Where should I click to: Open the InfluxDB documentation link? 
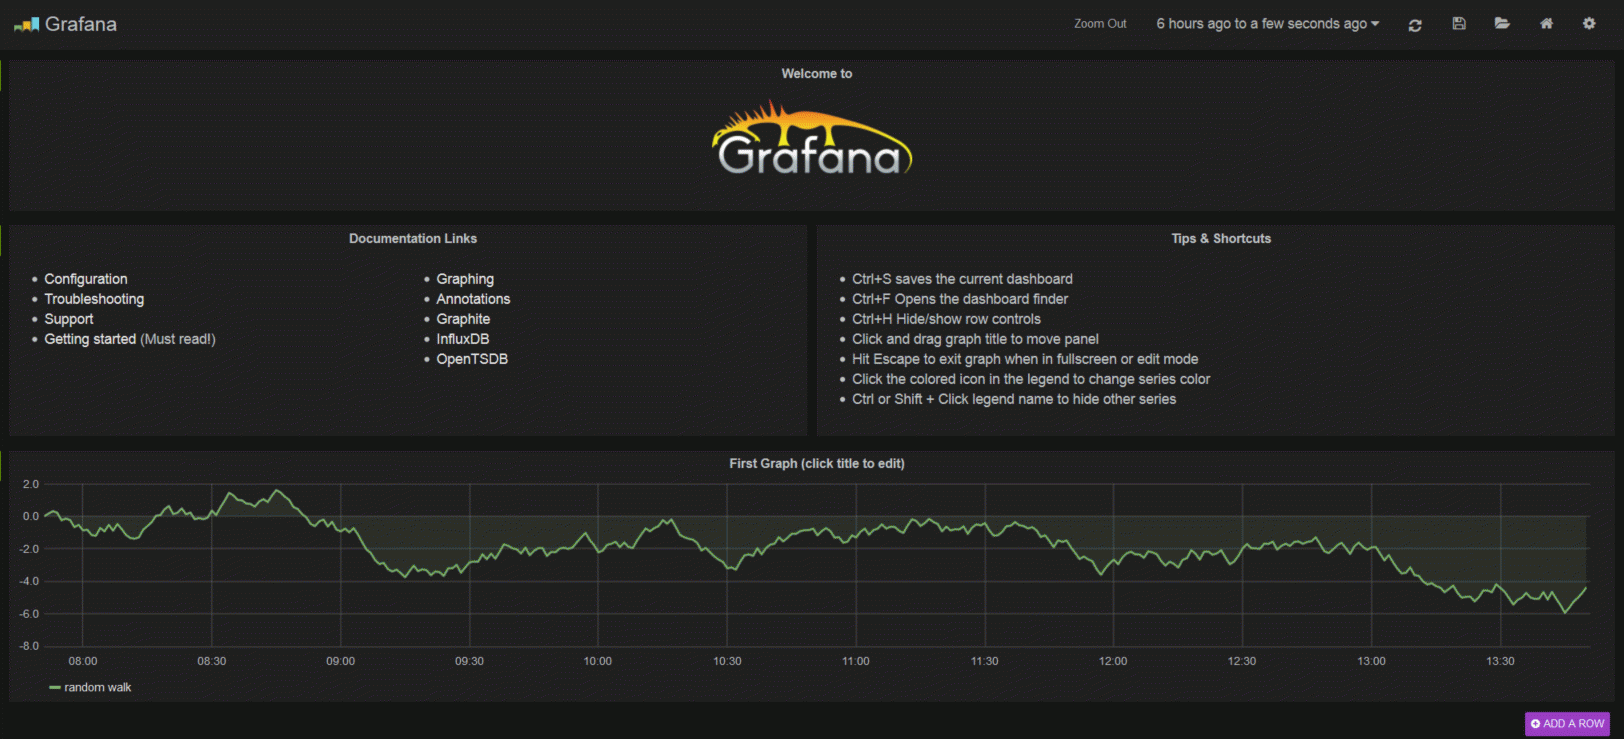coord(463,339)
